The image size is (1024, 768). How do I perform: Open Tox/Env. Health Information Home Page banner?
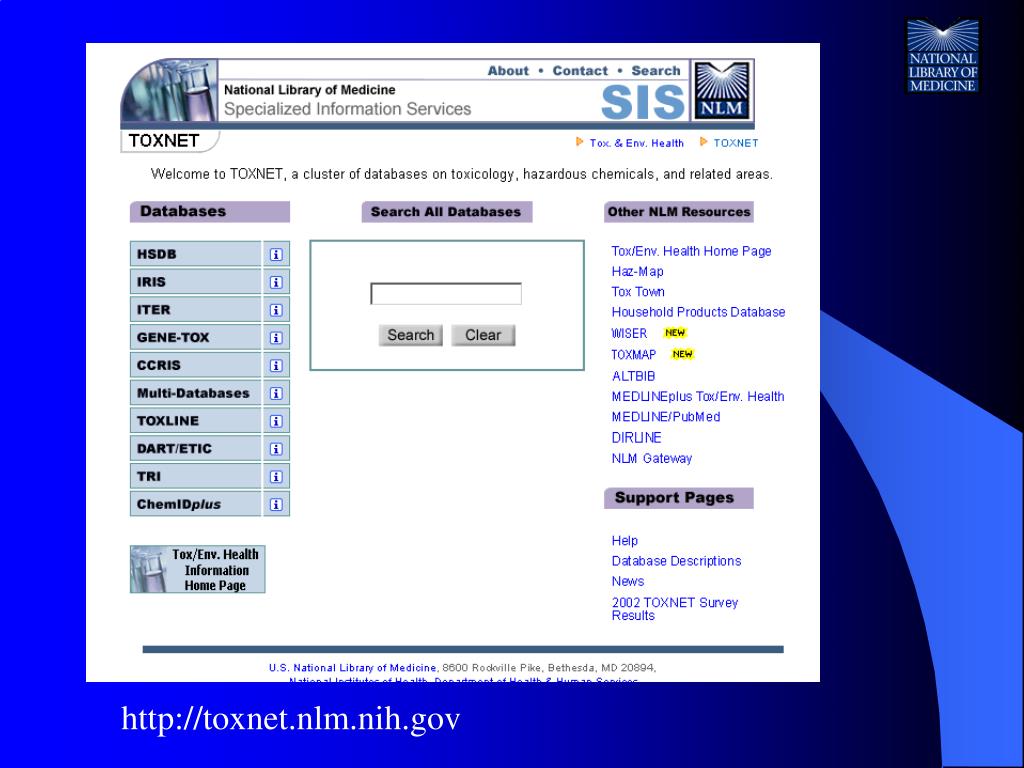(x=197, y=569)
